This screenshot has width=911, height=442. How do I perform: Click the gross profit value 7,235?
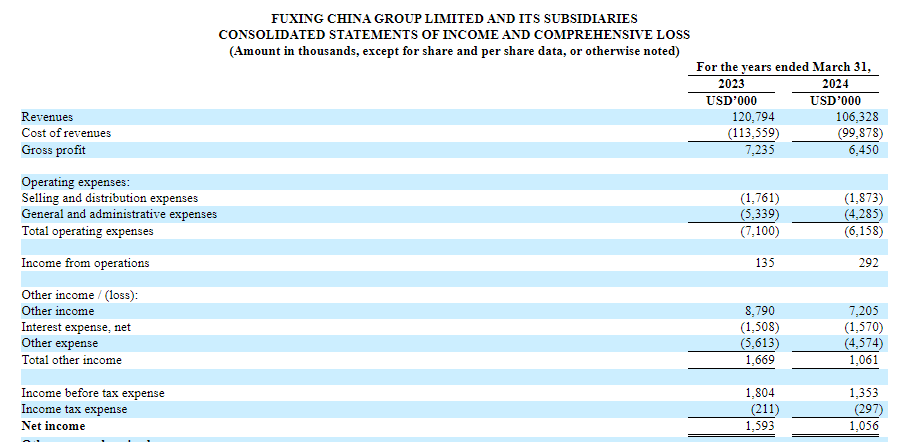(760, 150)
